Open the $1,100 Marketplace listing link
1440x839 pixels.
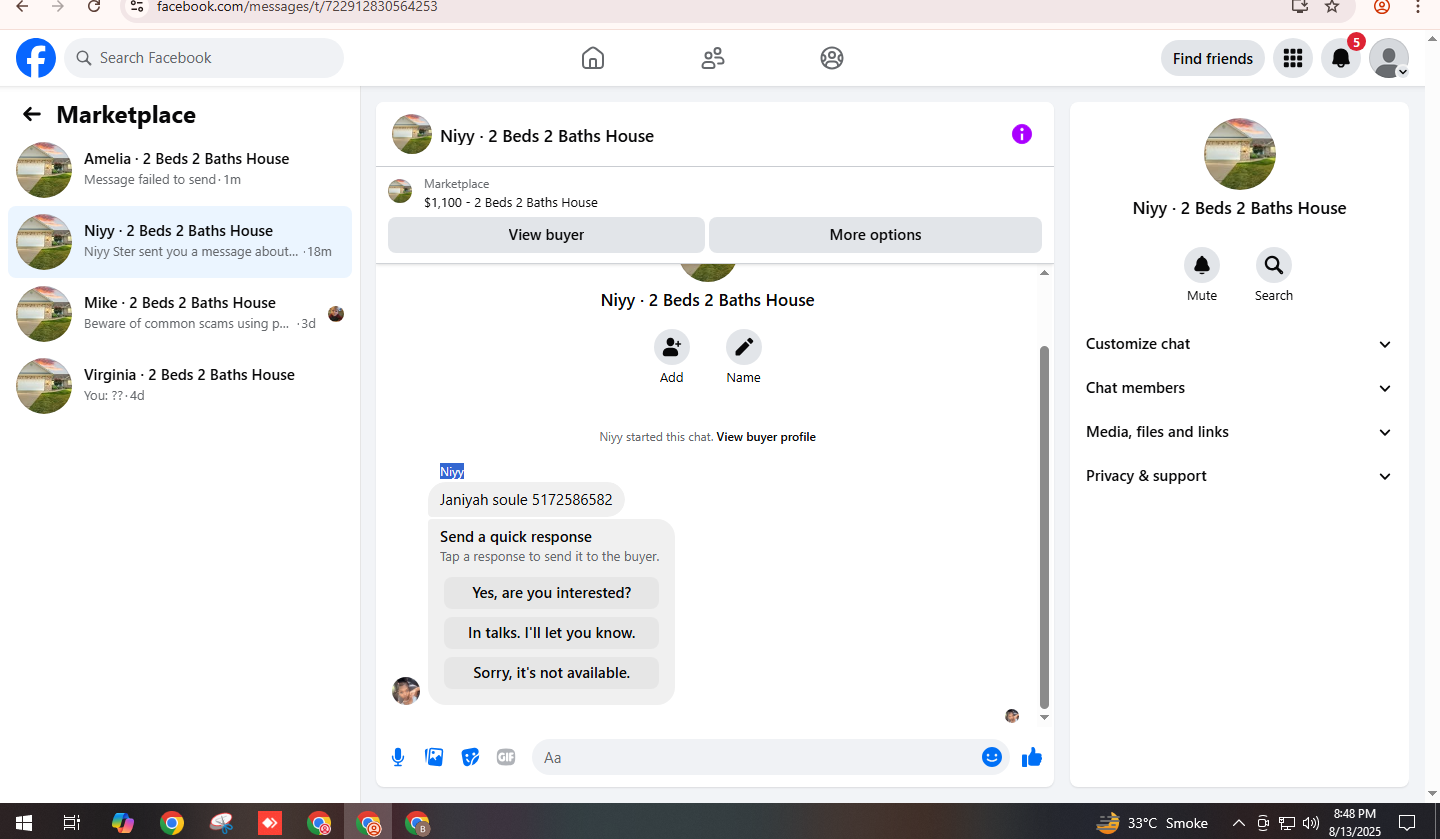[511, 202]
